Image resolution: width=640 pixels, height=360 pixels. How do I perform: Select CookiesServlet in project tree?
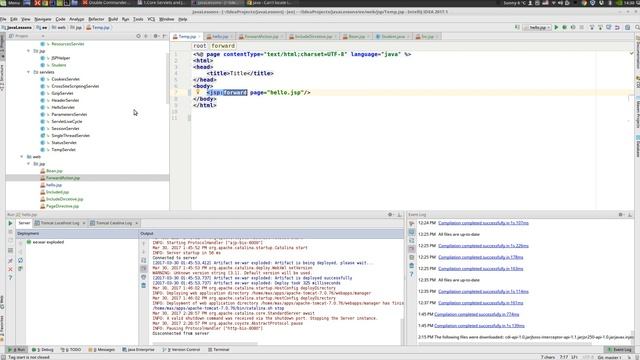pyautogui.click(x=65, y=79)
